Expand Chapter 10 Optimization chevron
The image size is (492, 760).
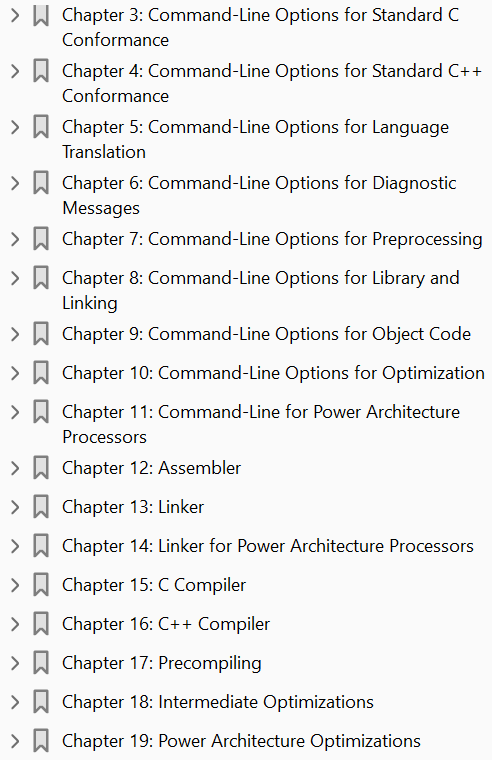15,373
